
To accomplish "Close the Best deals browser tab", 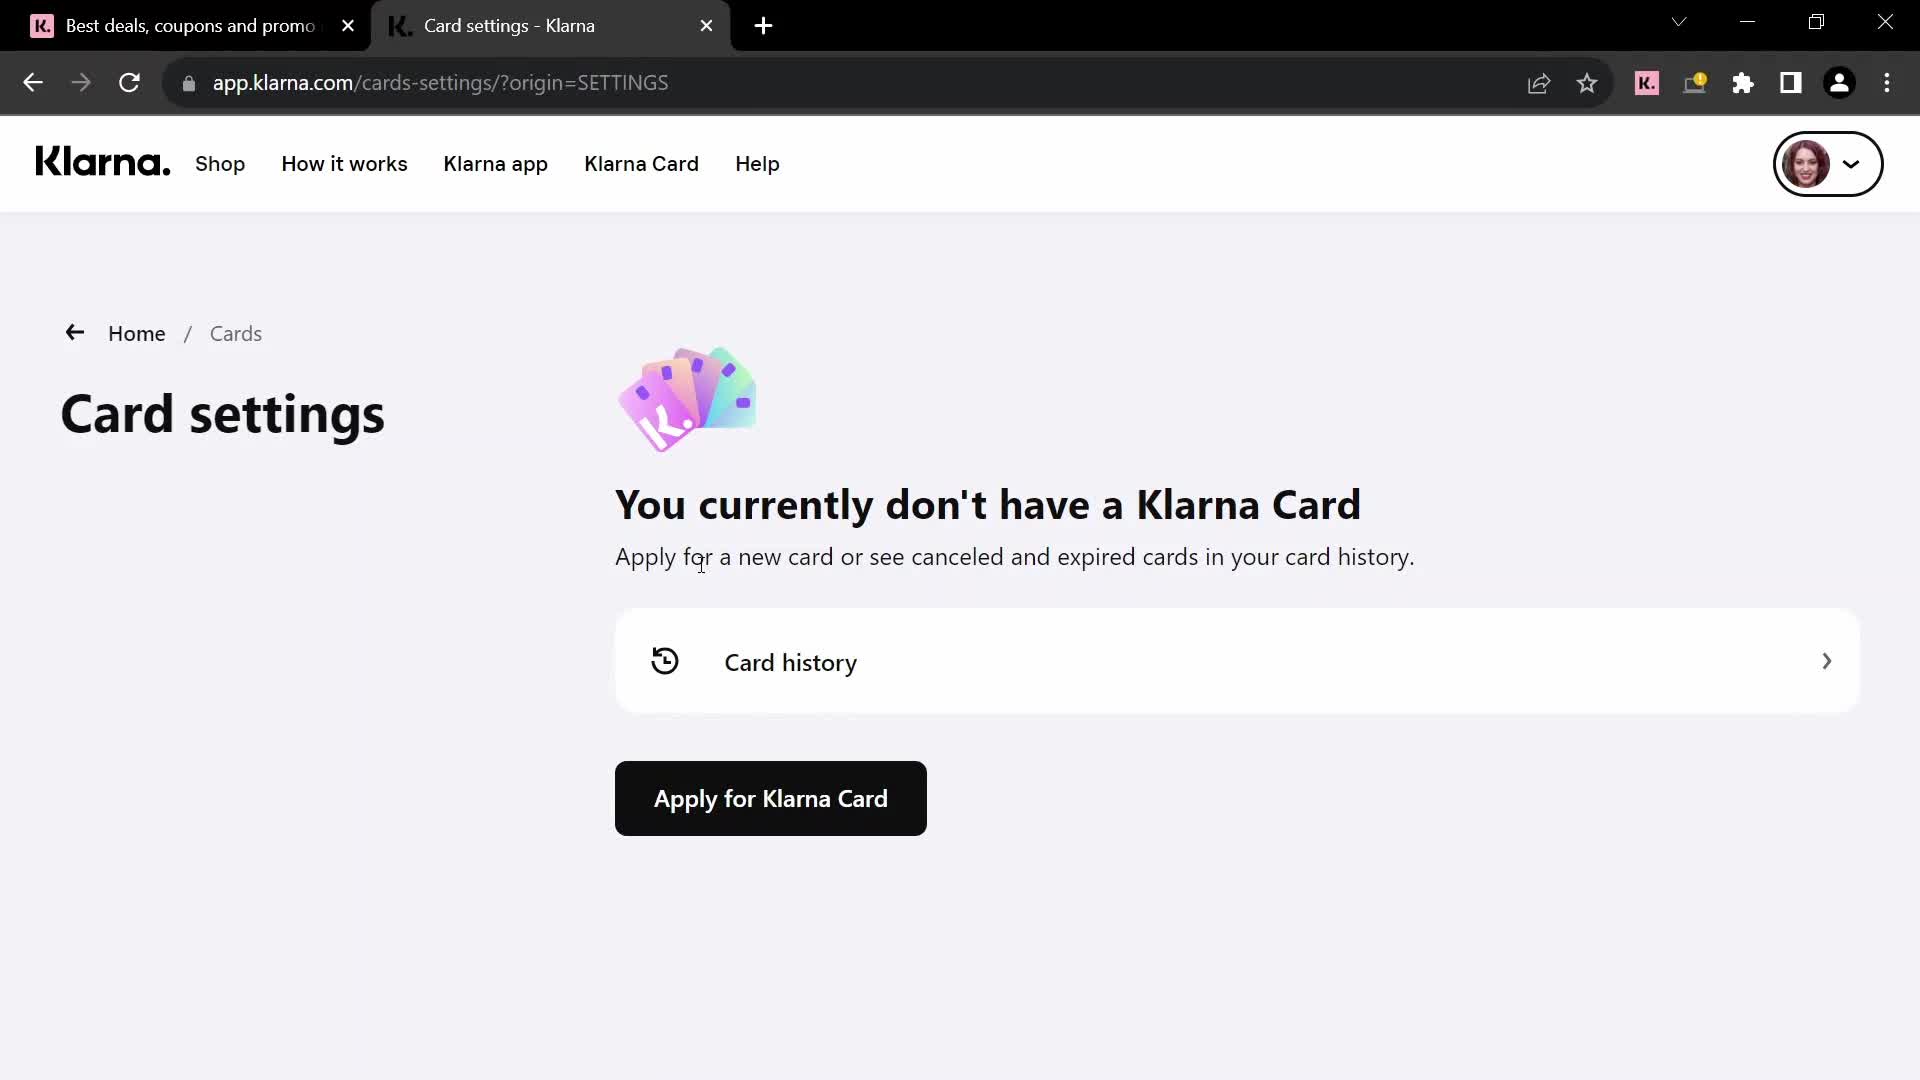I will click(x=348, y=26).
